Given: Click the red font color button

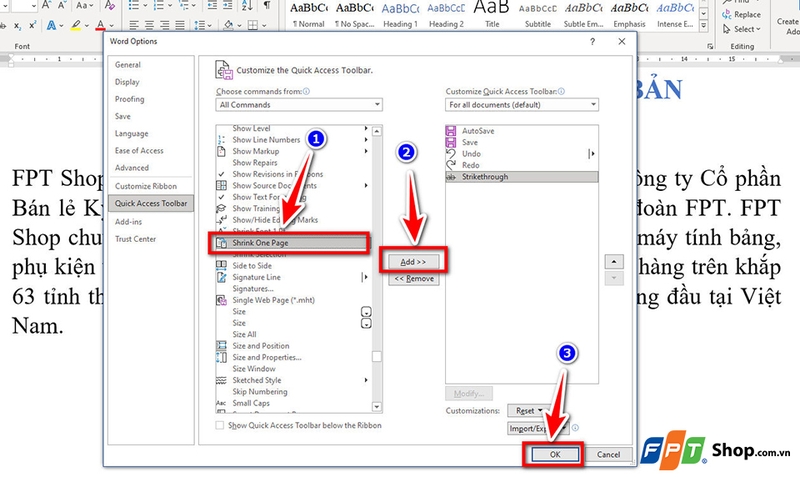Looking at the screenshot, I should tap(101, 25).
